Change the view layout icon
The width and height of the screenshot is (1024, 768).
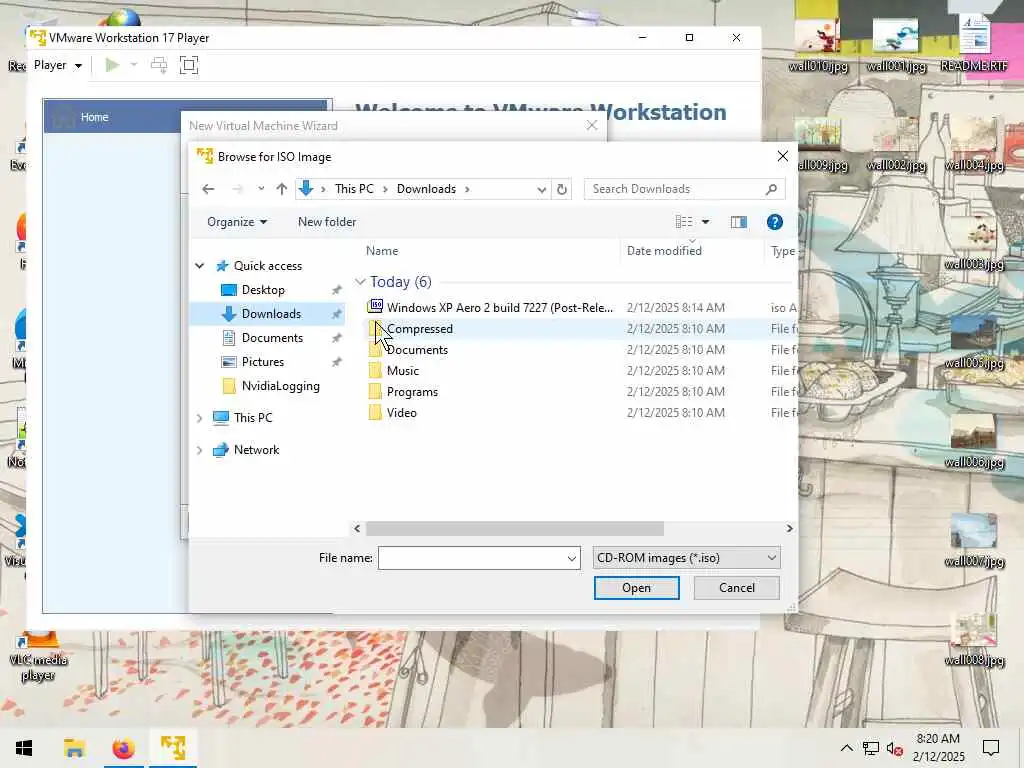tap(684, 222)
